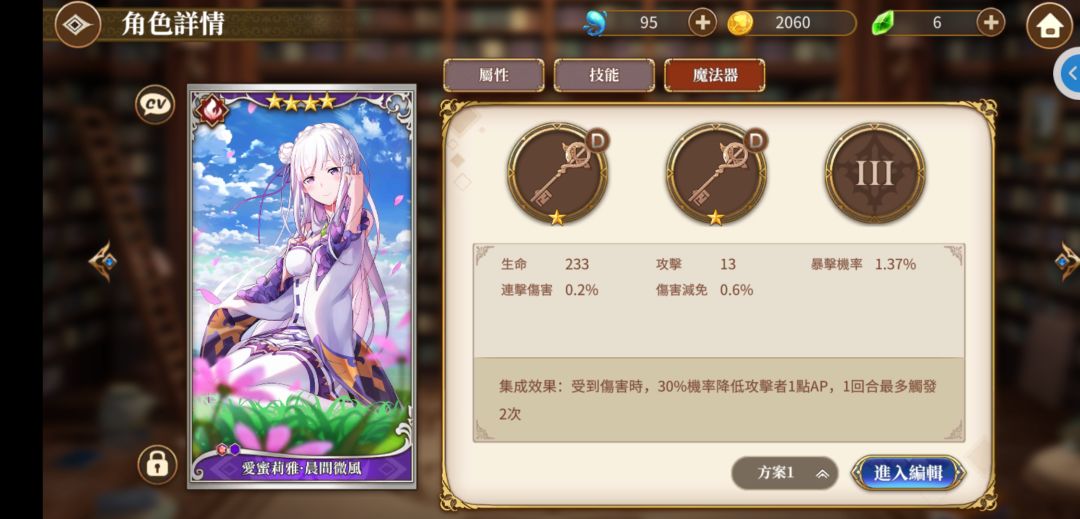The width and height of the screenshot is (1080, 519).
Task: Go to next character with right arrow
Action: click(1067, 261)
